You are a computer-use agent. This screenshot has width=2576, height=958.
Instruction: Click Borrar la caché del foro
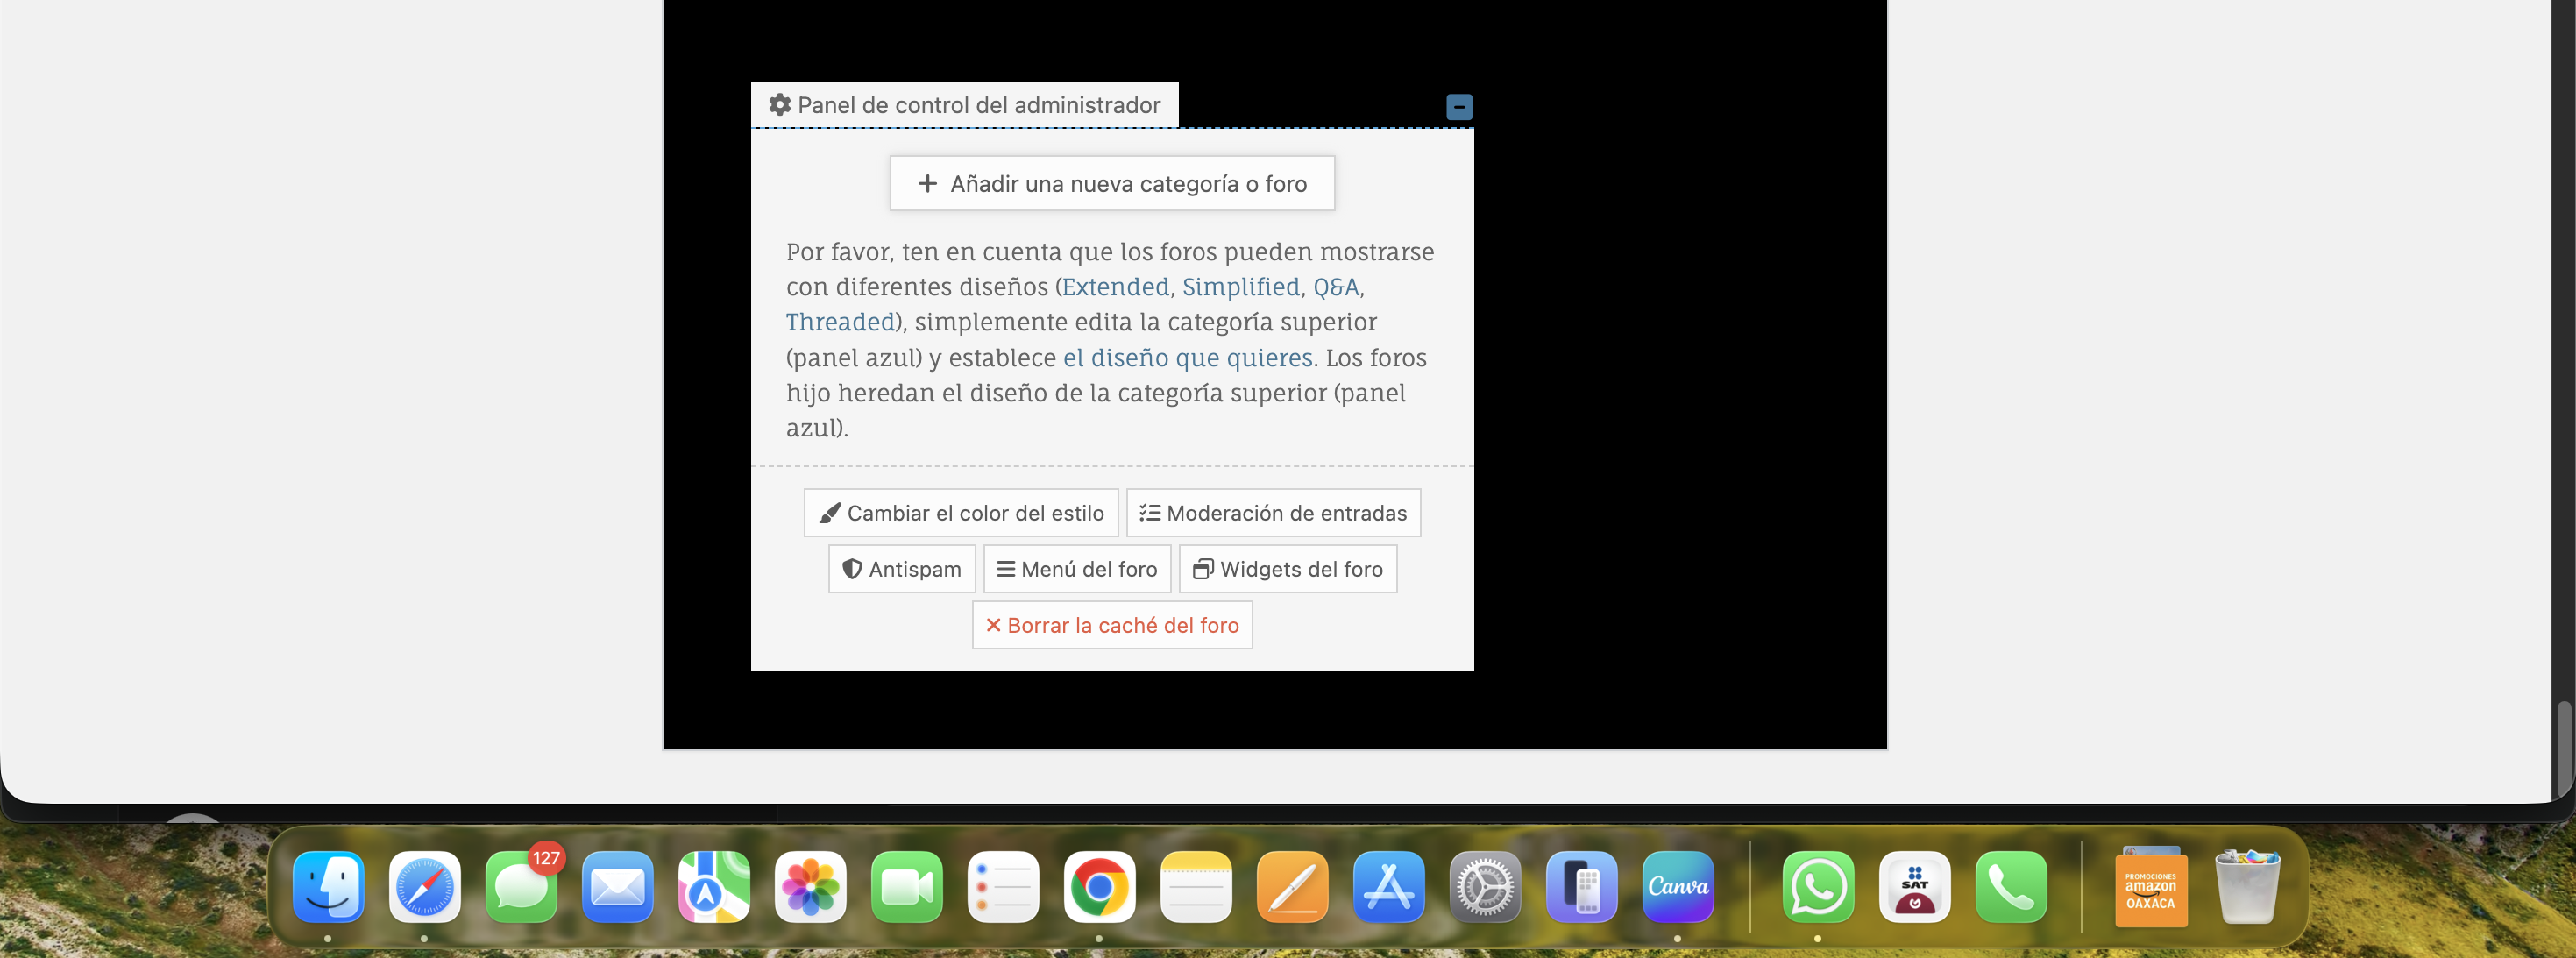[x=1112, y=625]
